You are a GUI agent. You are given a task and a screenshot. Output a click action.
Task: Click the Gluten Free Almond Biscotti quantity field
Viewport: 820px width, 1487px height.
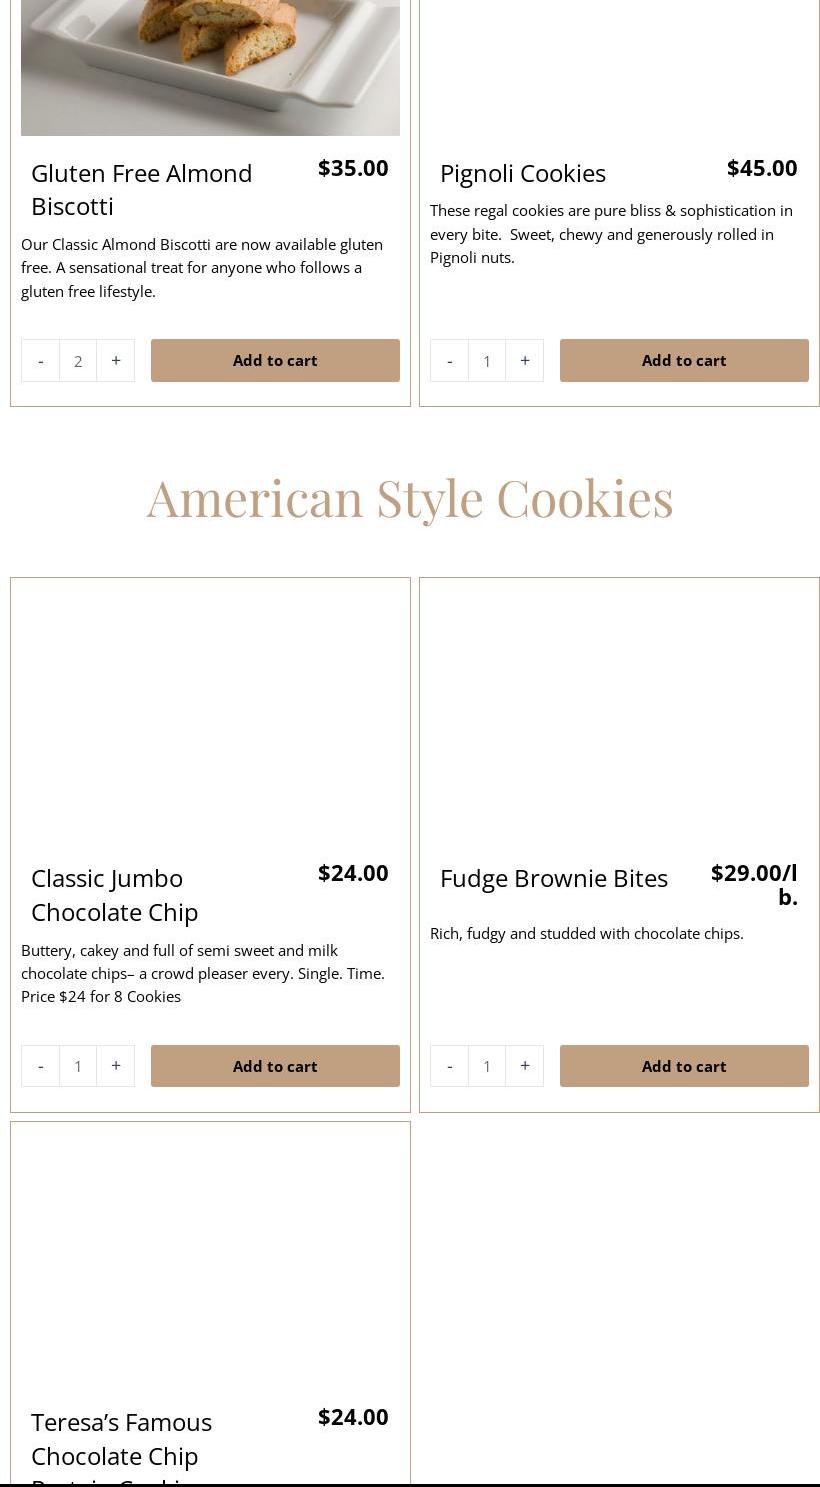pyautogui.click(x=78, y=361)
